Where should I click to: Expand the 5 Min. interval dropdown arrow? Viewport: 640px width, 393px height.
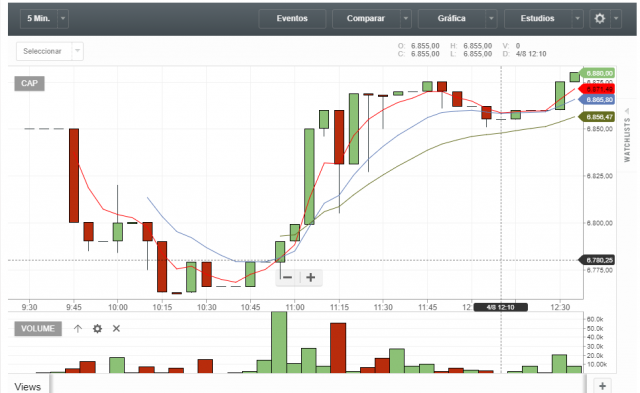(x=63, y=18)
